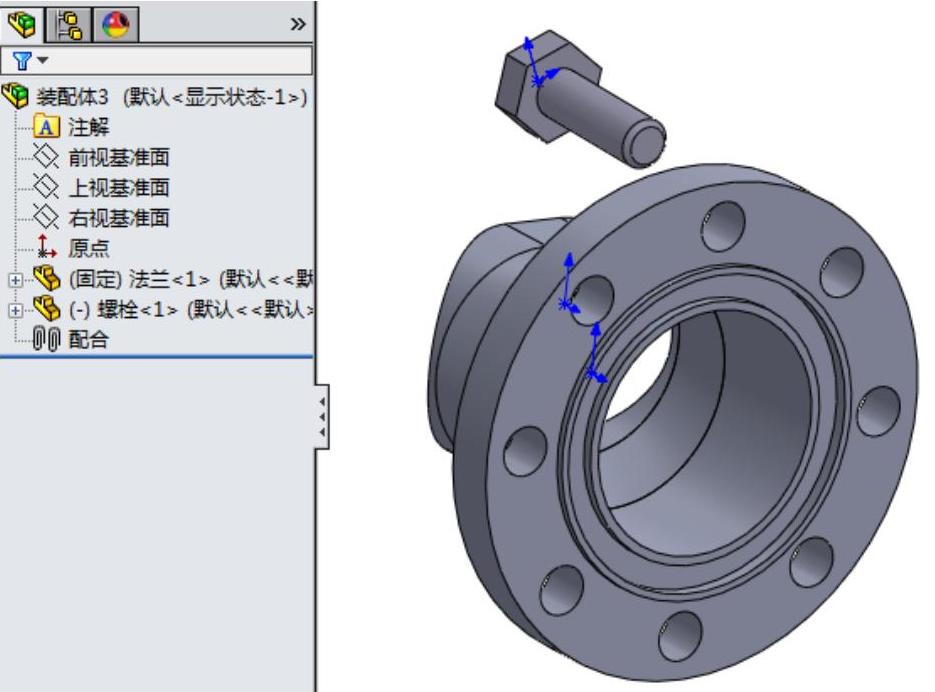Click the 注解 annotations folder icon
The image size is (935, 692).
[x=47, y=126]
